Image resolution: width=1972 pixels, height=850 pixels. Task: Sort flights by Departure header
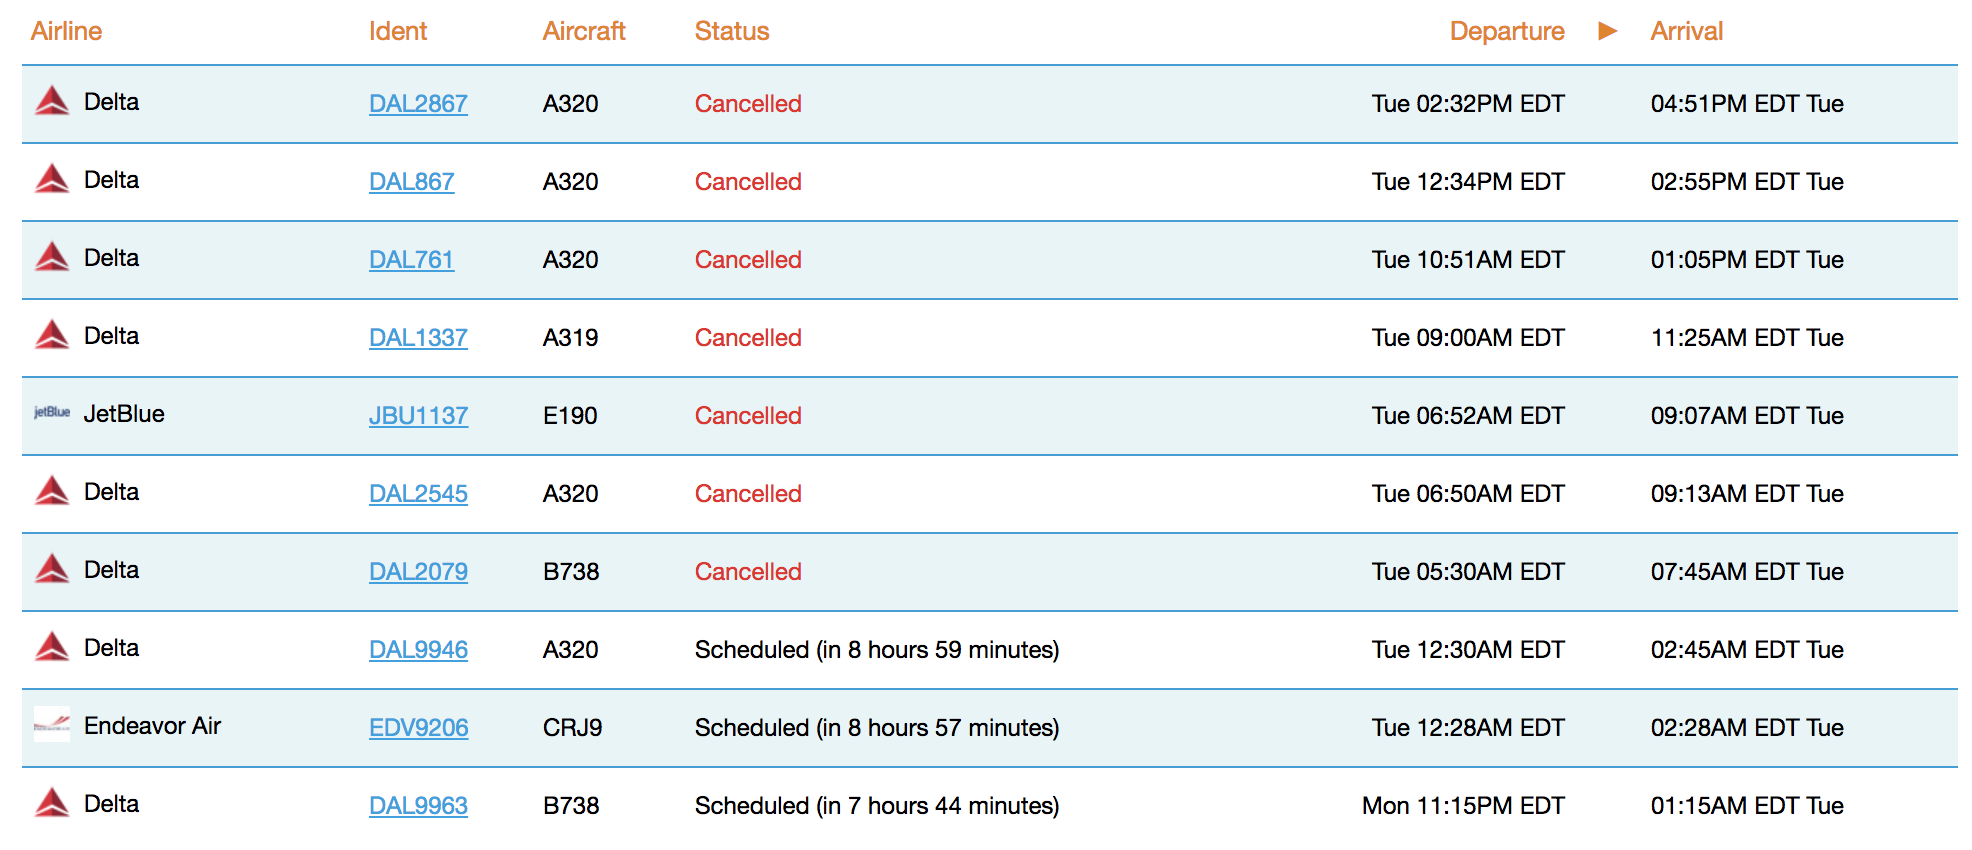(x=1507, y=31)
